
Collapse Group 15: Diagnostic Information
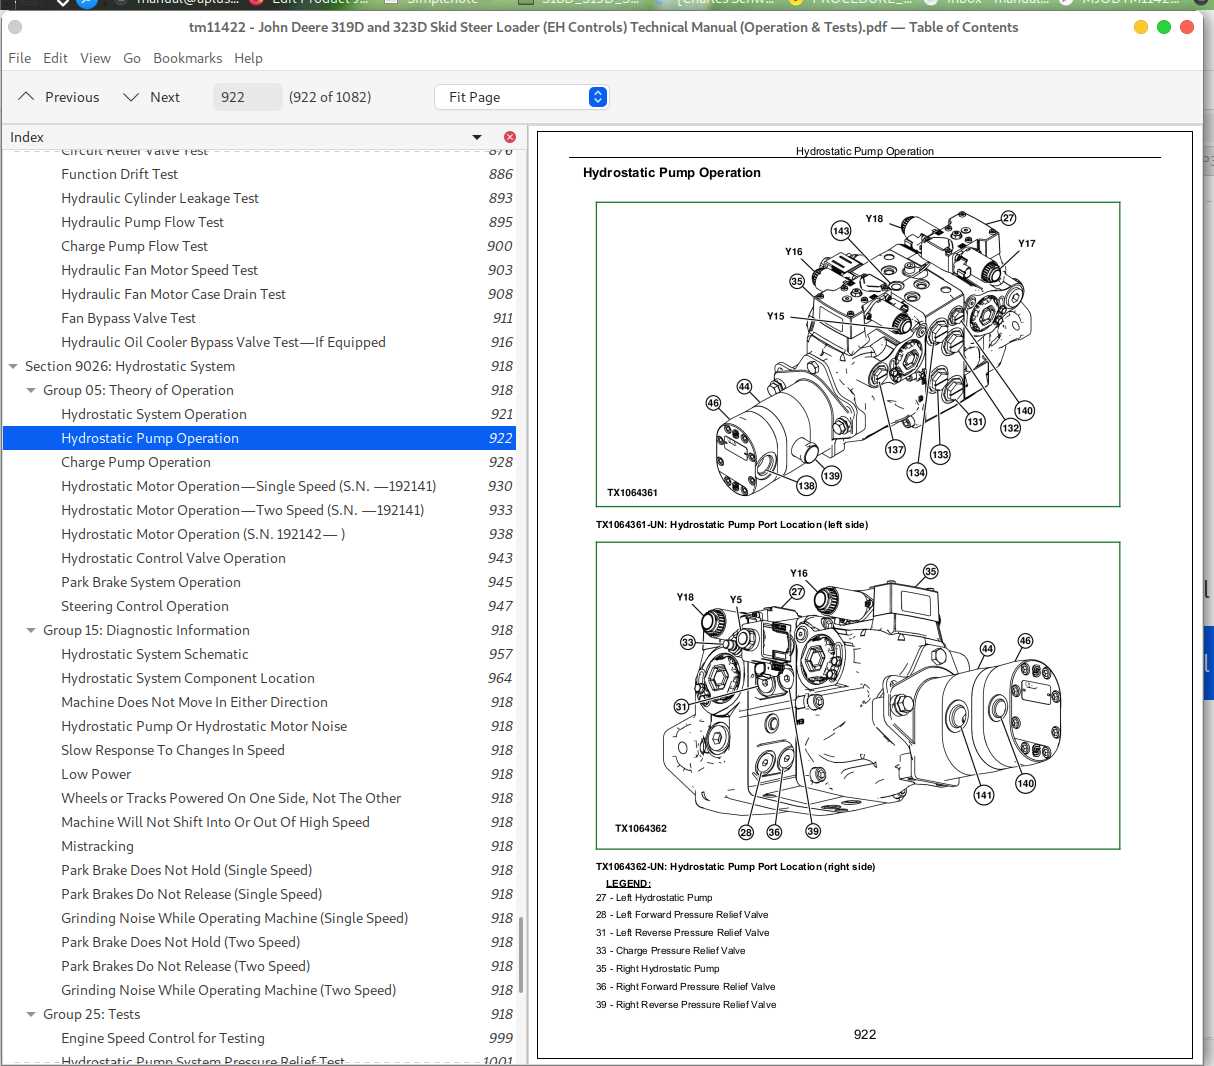coord(31,630)
